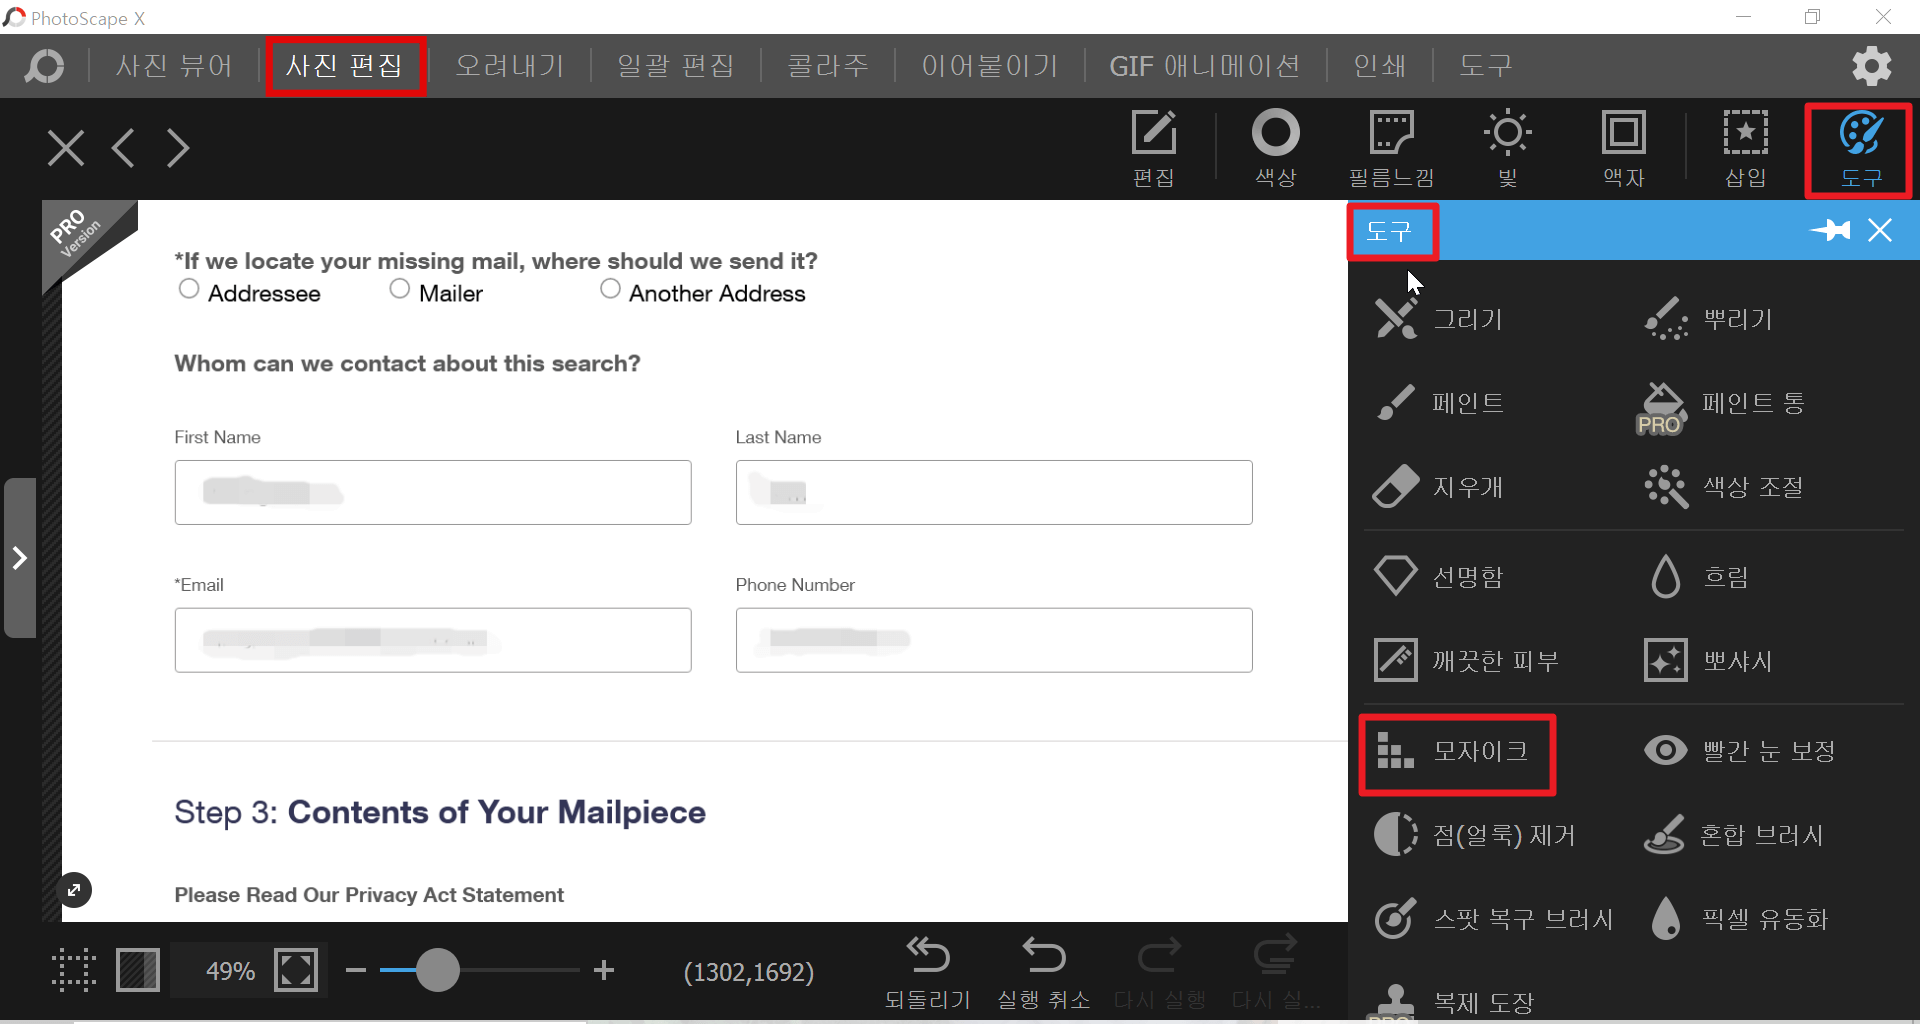1920x1024 pixels.
Task: Select the 스팟 복구 브러시 tool
Action: (1494, 919)
